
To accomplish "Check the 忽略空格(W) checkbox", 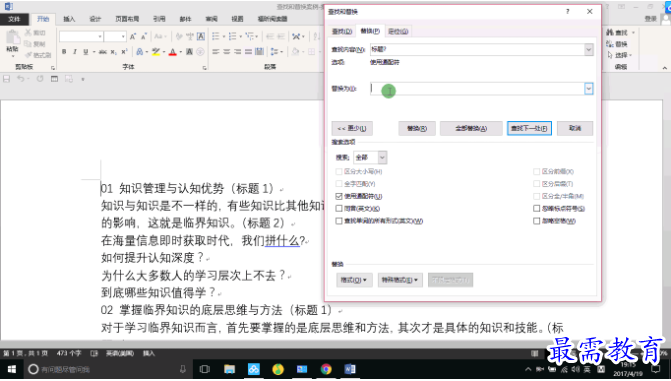I will (x=536, y=221).
